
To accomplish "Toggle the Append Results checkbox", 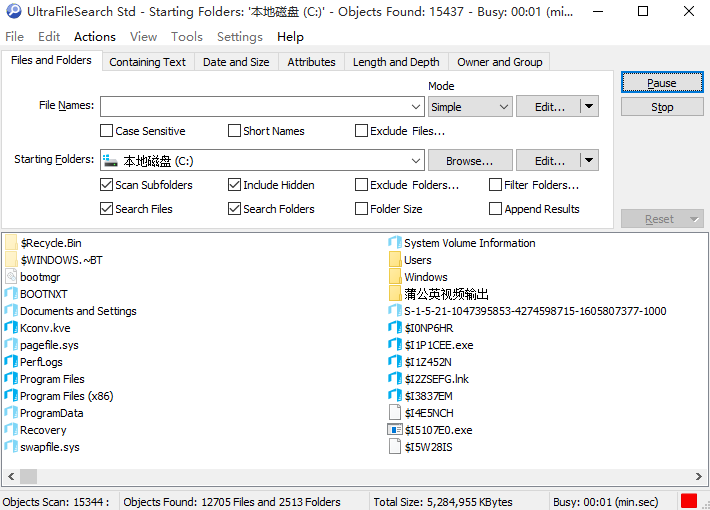I will [x=495, y=209].
